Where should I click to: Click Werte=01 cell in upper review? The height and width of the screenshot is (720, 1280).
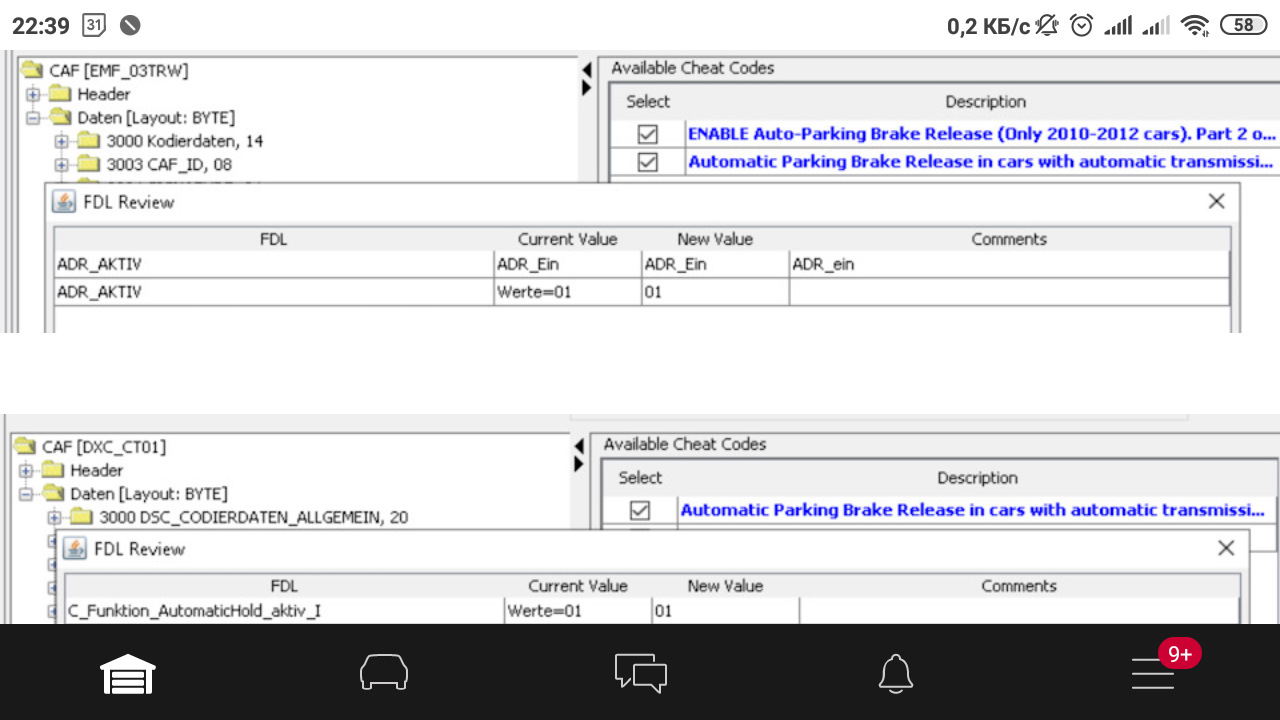pos(567,292)
